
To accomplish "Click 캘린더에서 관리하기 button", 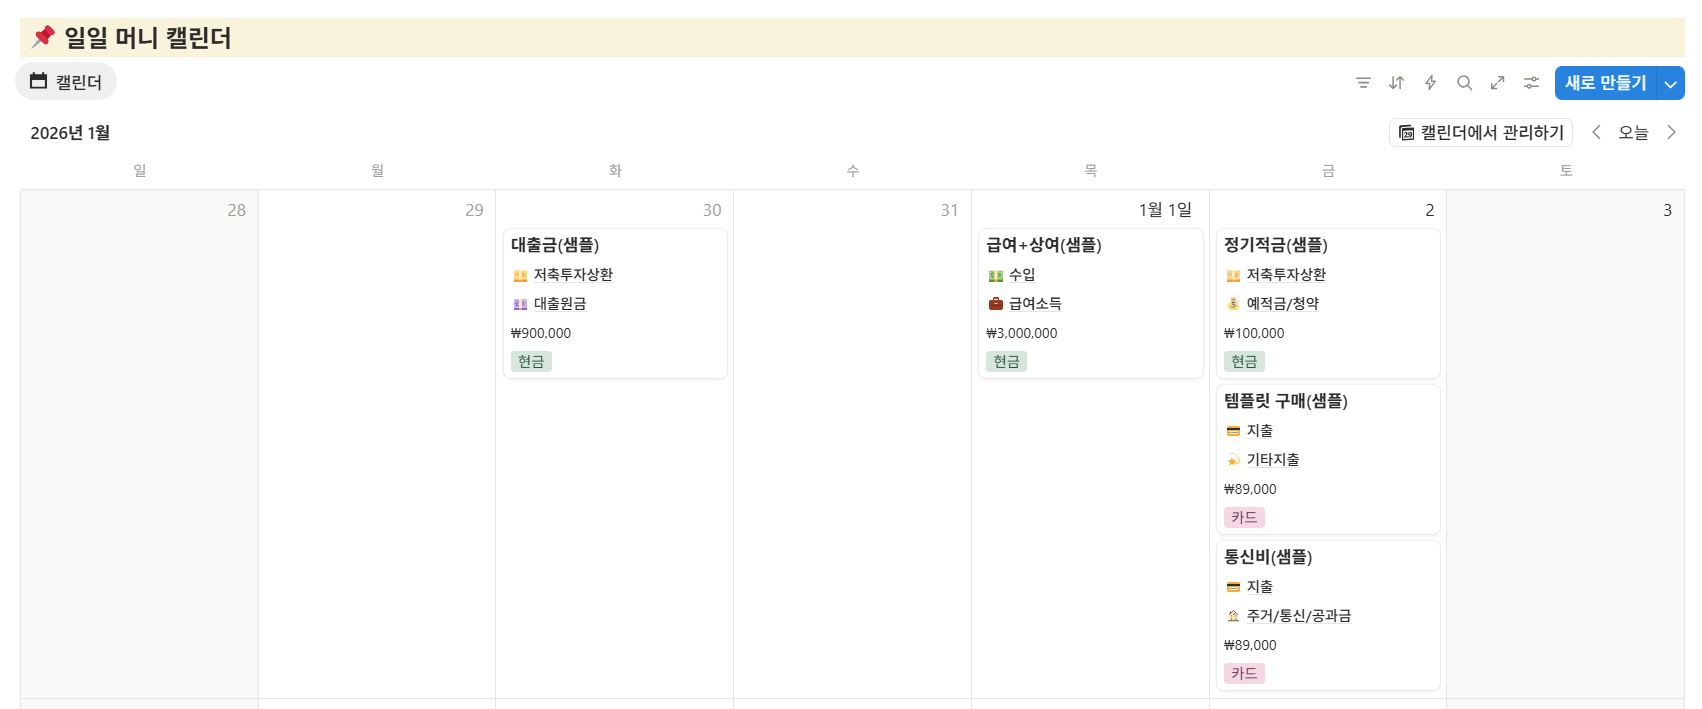I will click(1481, 132).
